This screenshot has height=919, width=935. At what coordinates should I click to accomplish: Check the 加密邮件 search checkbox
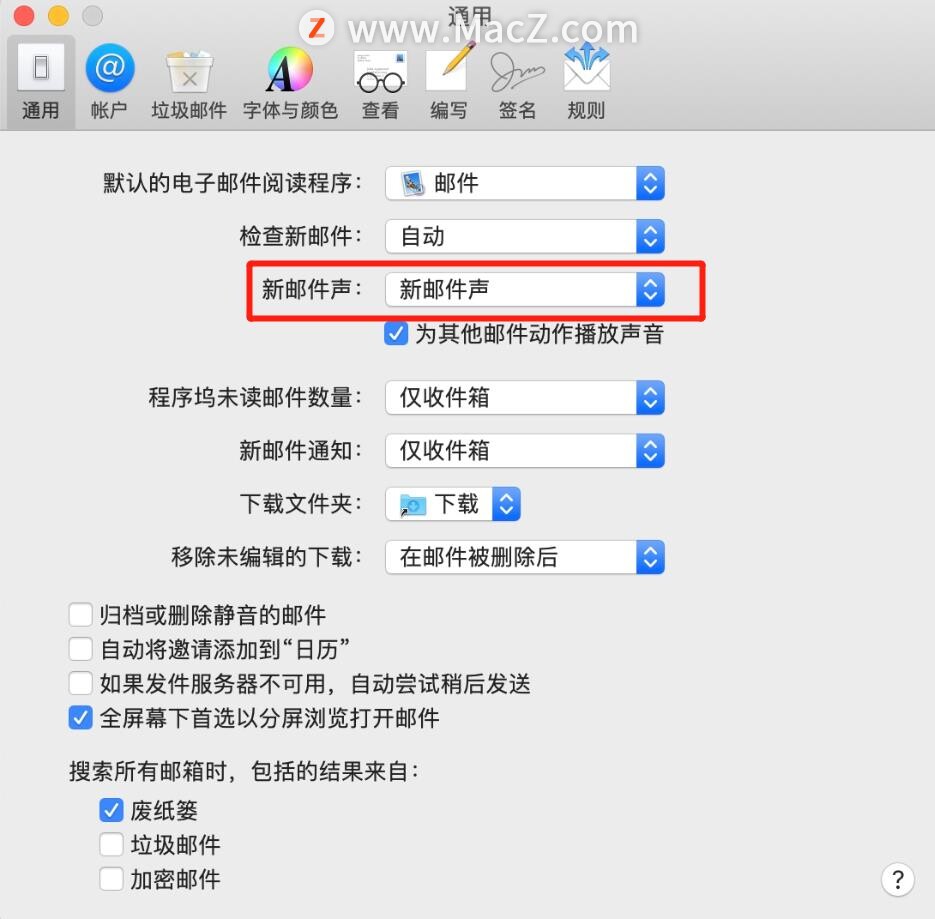112,879
